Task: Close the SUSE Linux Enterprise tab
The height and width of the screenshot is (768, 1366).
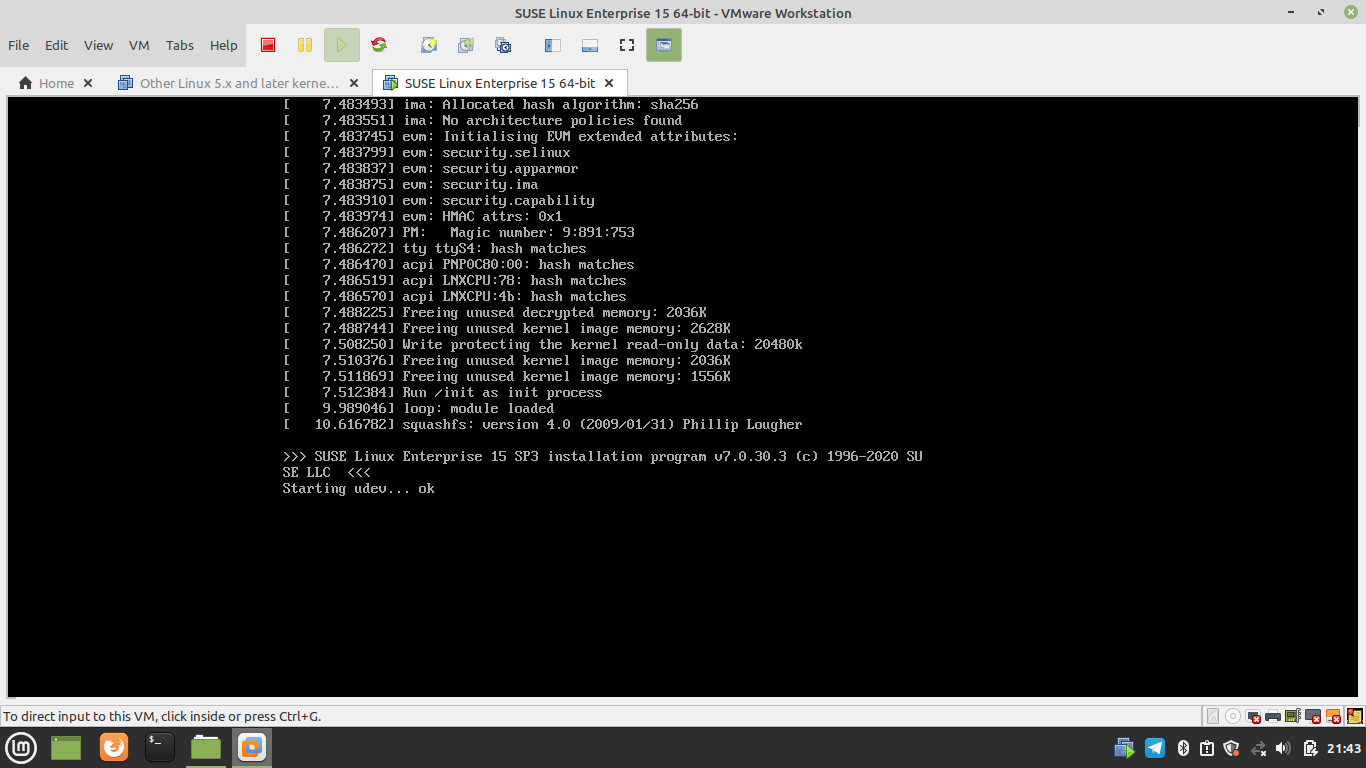Action: [610, 83]
